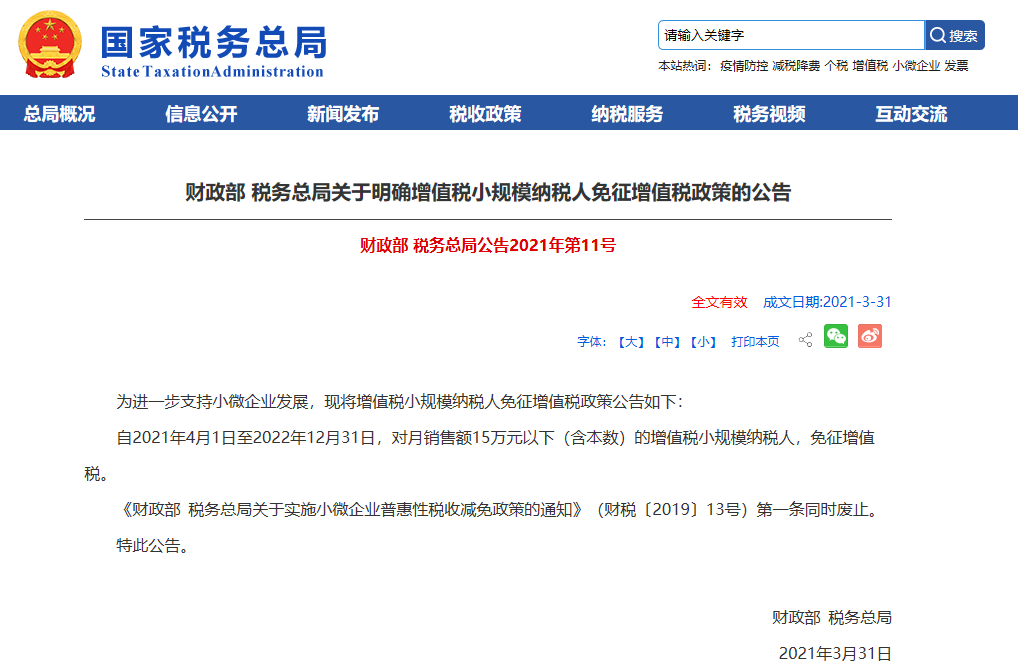Open the 总局概况 navigation menu

point(60,114)
